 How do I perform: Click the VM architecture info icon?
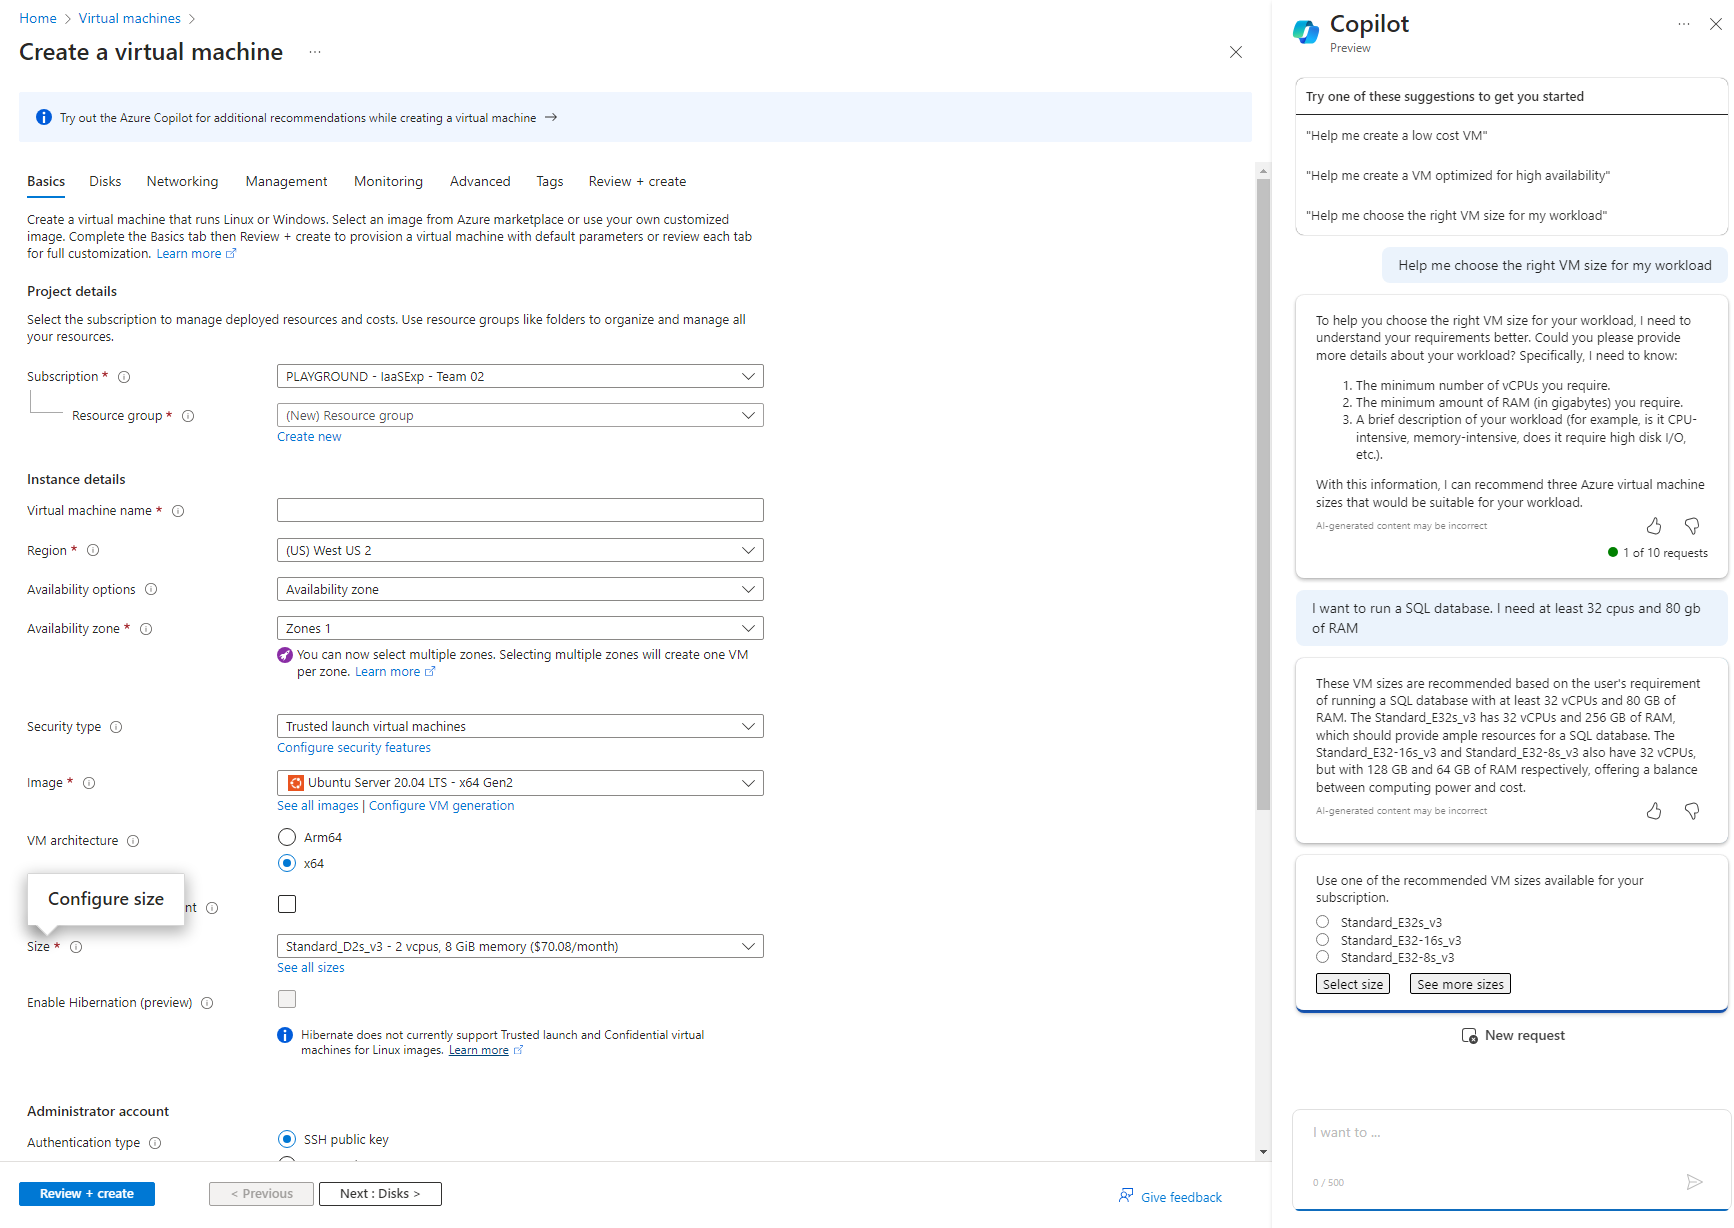[x=133, y=841]
